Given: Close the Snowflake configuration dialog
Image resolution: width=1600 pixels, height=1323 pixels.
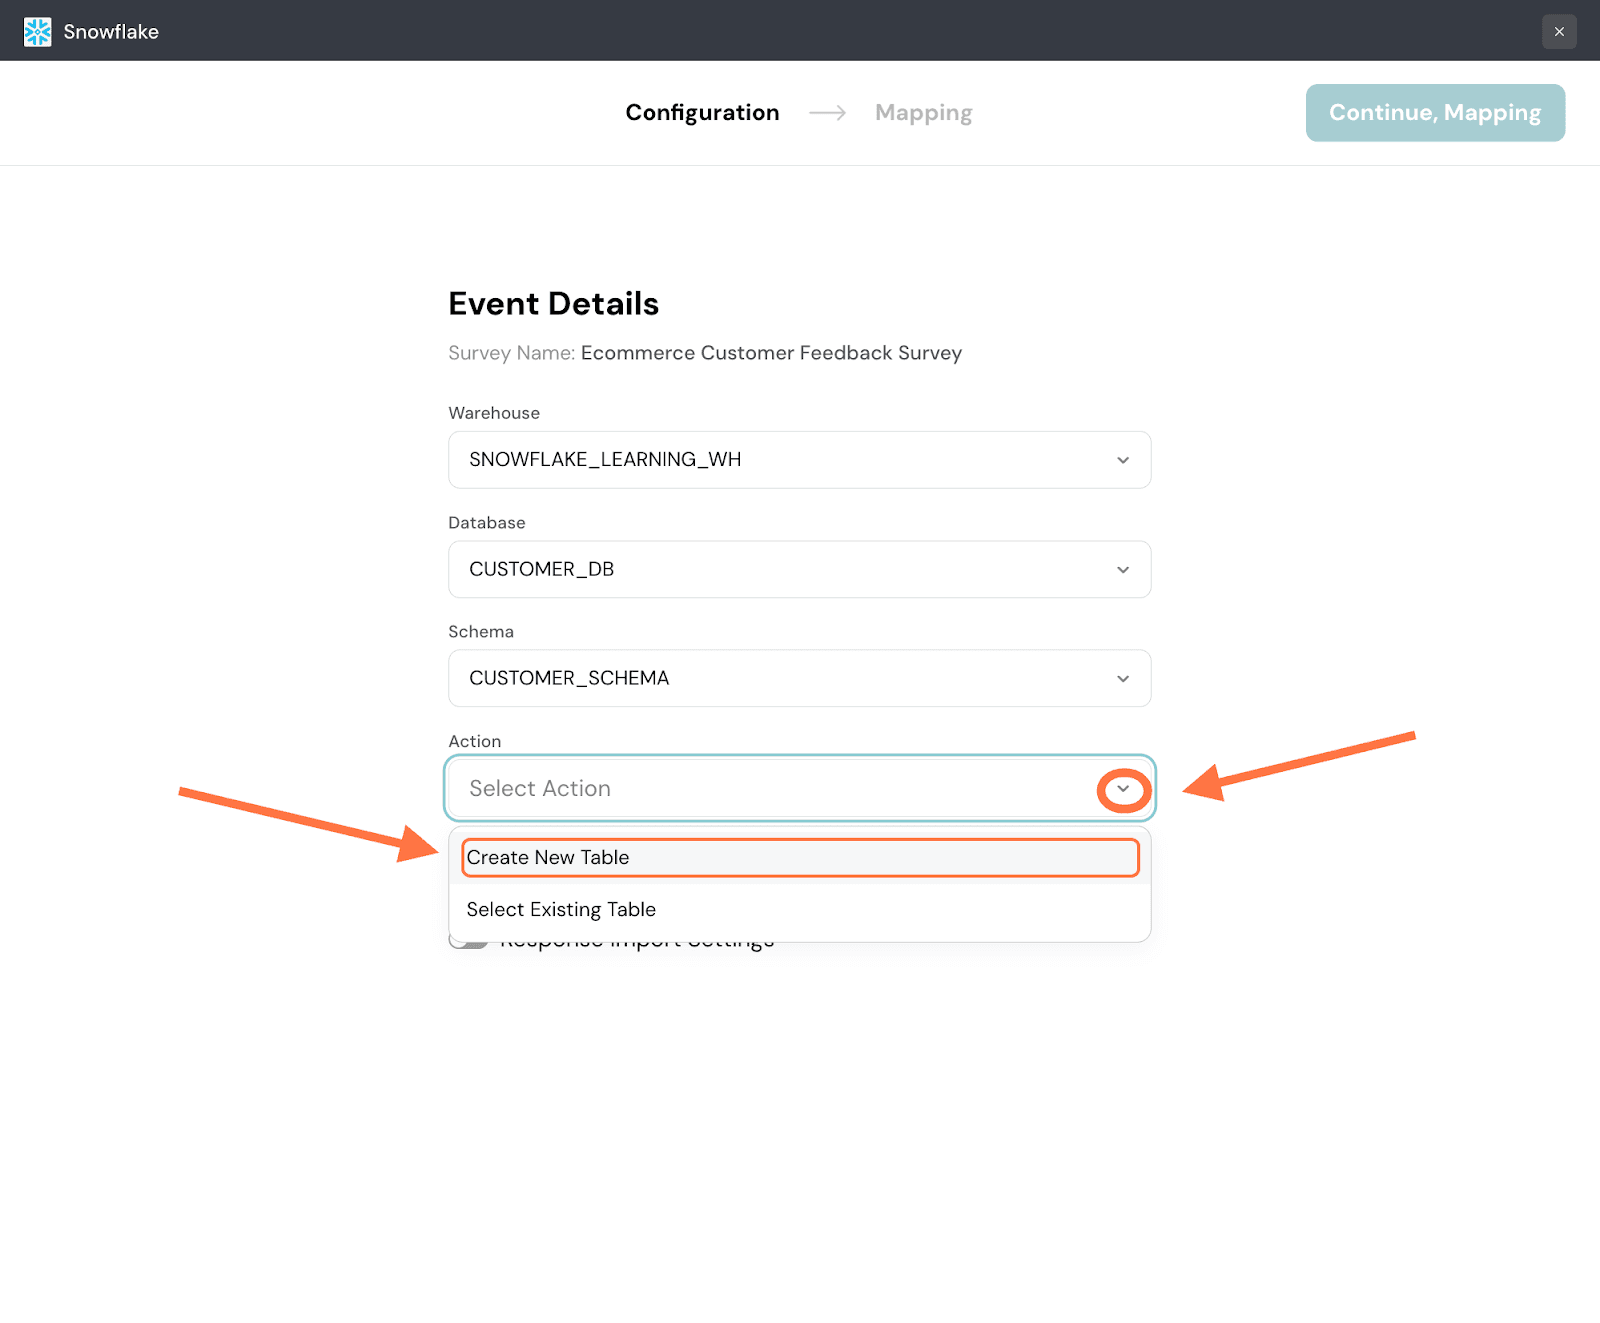Looking at the screenshot, I should point(1558,32).
